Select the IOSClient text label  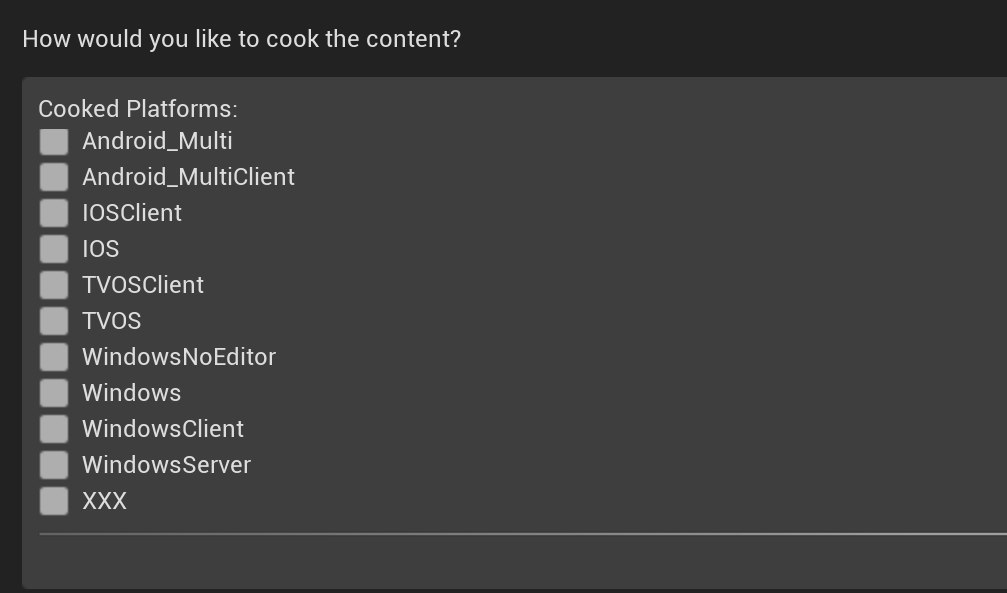(132, 213)
